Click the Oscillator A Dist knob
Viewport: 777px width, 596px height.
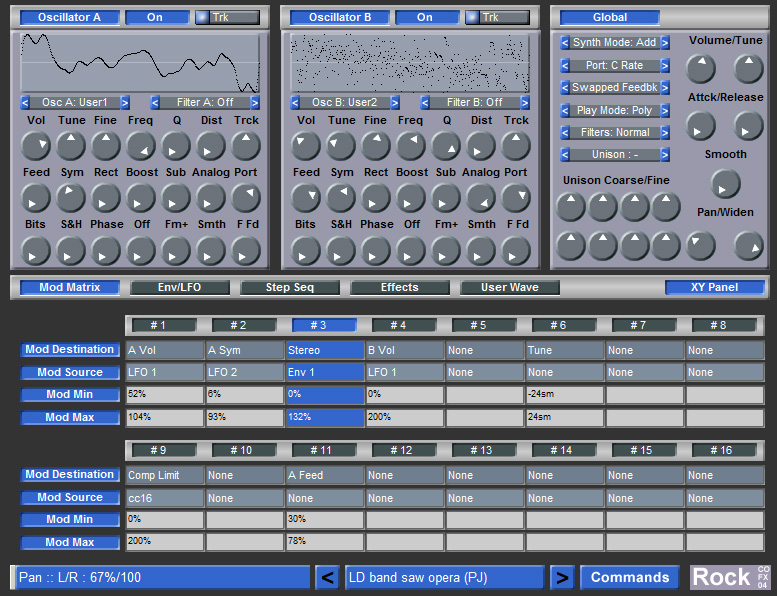211,146
